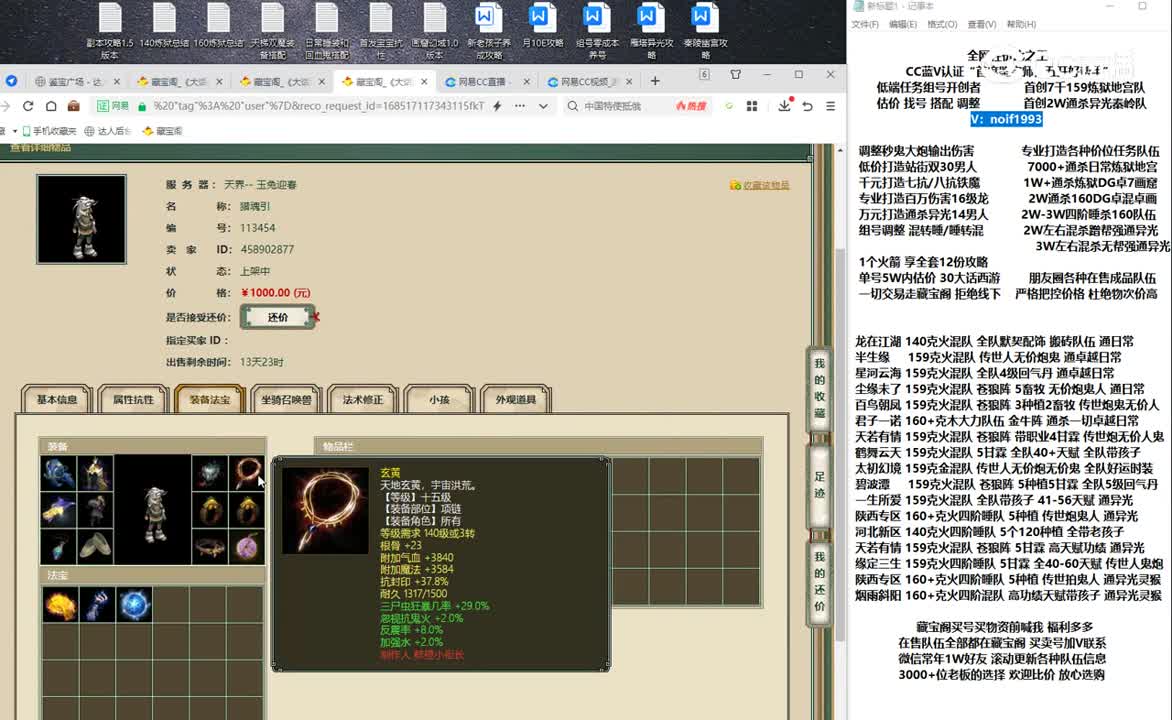
Task: Click the 热搜 hot search icon in address bar
Action: point(690,106)
